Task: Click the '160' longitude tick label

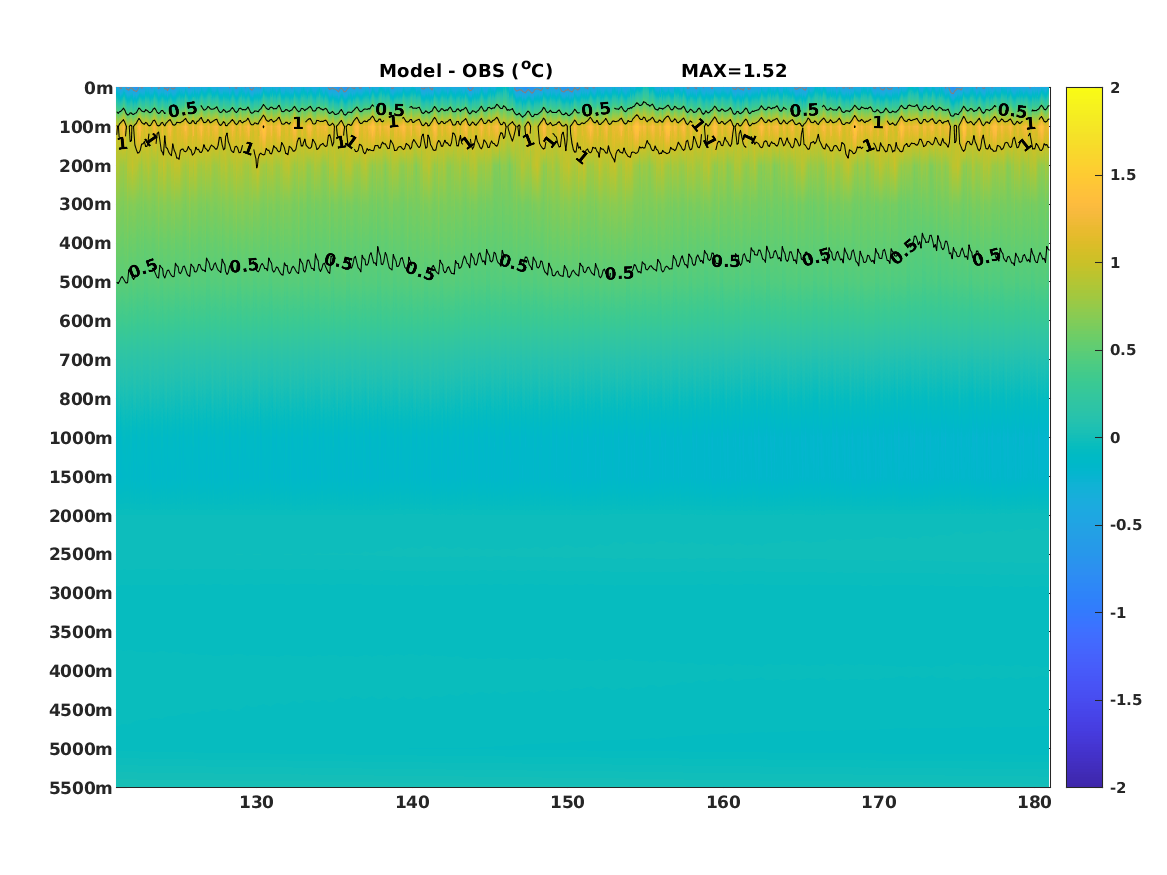Action: (x=723, y=802)
